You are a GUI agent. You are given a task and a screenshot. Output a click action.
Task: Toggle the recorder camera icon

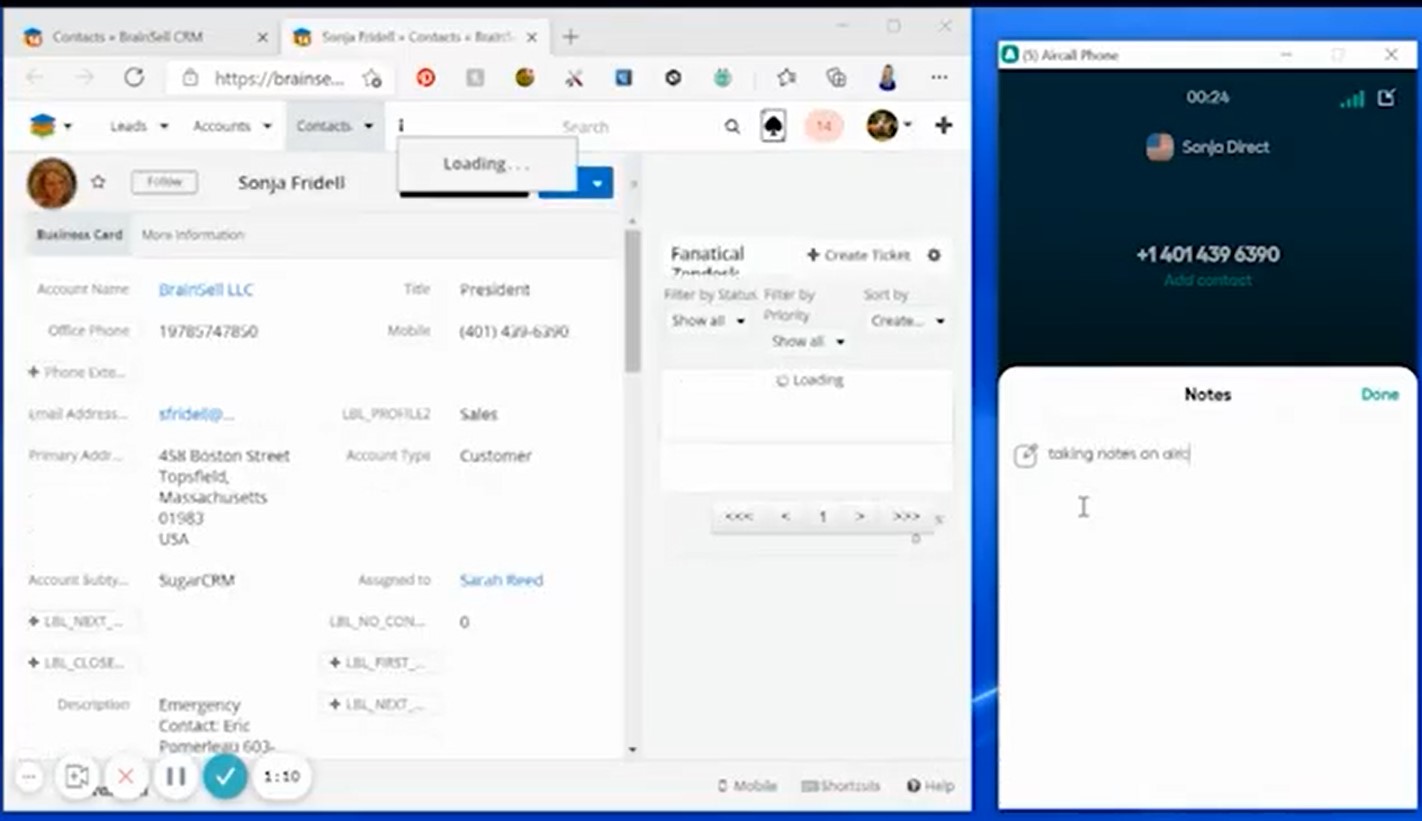click(x=77, y=776)
